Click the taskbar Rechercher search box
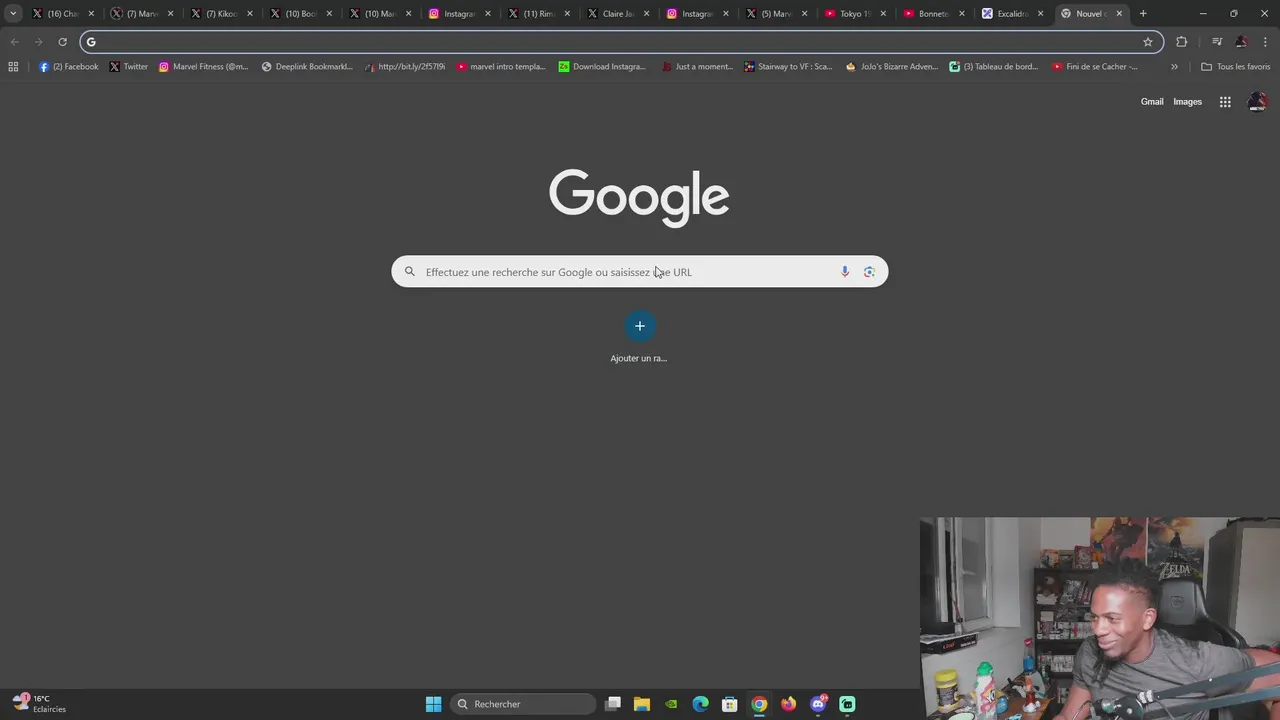The height and width of the screenshot is (720, 1280). [523, 704]
